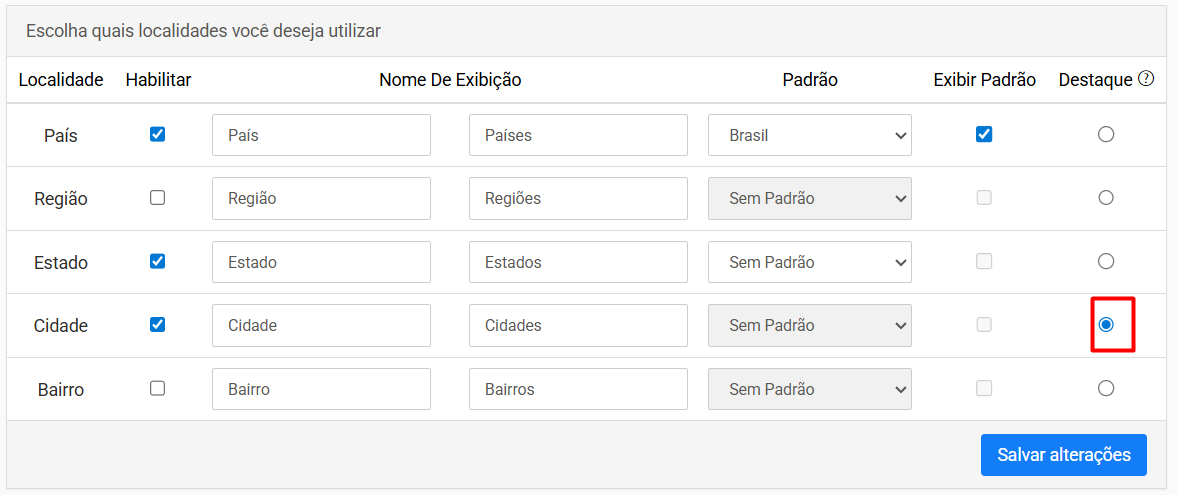Edit the Cidades plural input field
1177x495 pixels.
[578, 325]
